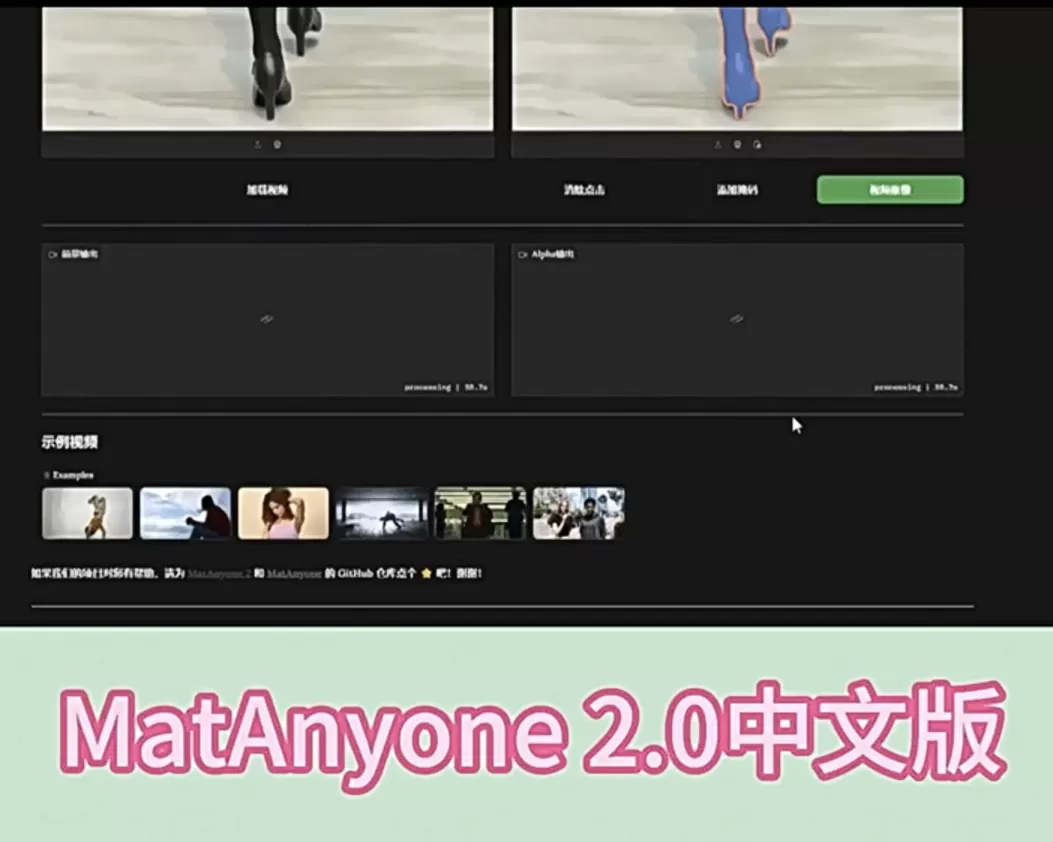The height and width of the screenshot is (842, 1053).
Task: Click processing status text in Alpha output
Action: click(915, 387)
